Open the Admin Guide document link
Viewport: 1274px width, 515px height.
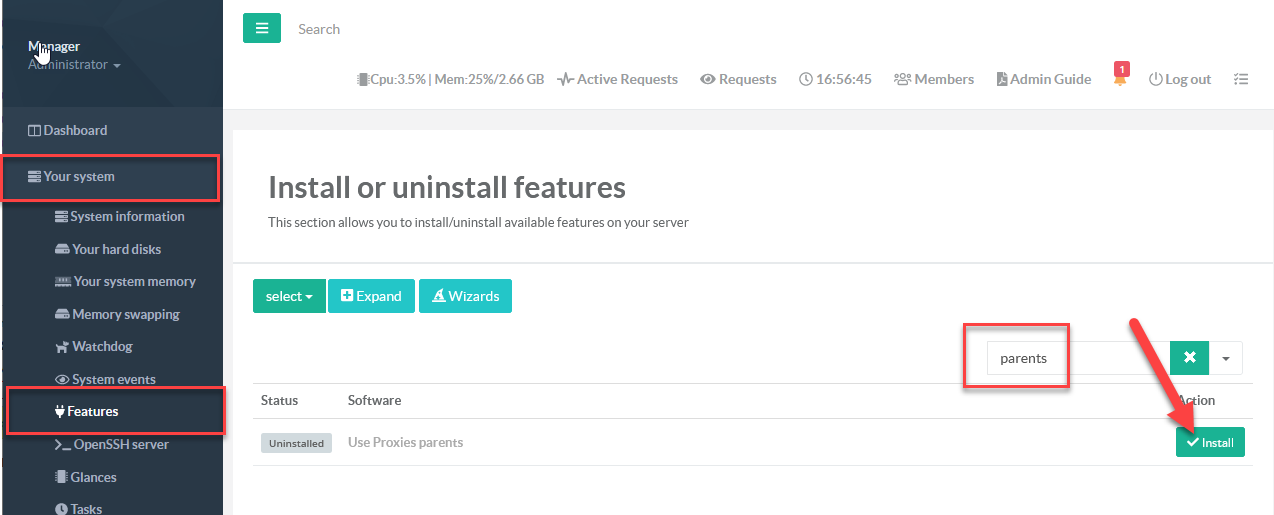[x=1044, y=79]
